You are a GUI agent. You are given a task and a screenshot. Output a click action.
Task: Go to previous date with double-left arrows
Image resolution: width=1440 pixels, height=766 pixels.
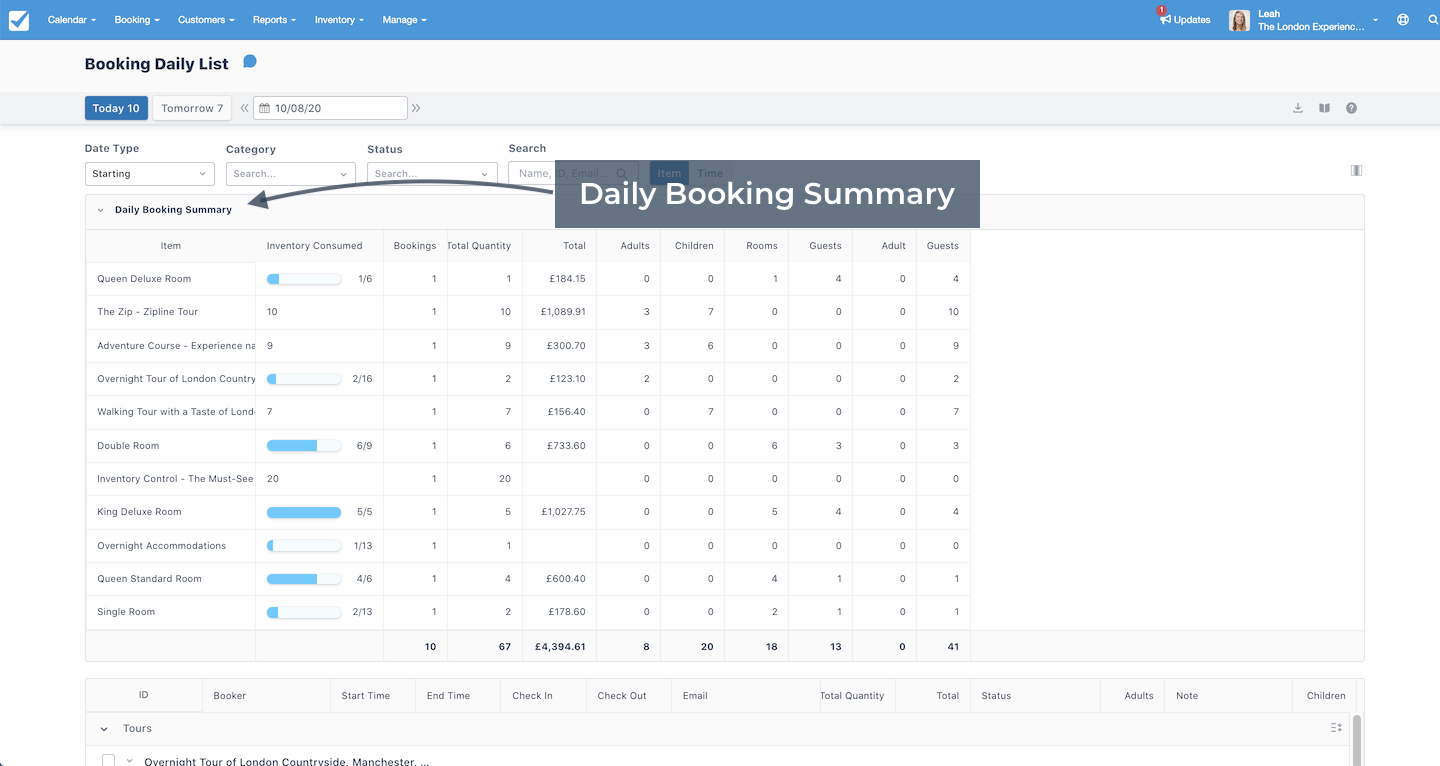point(244,108)
